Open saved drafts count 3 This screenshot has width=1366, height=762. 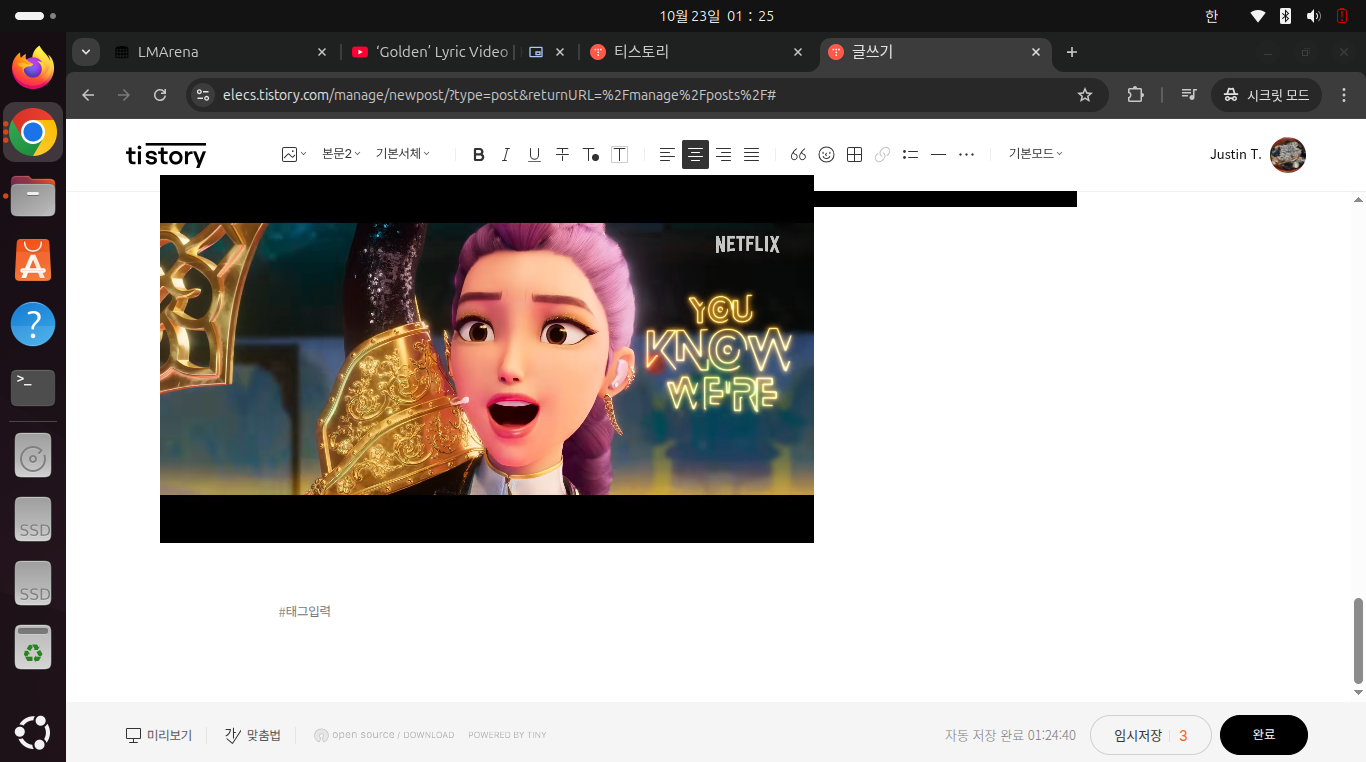coord(1183,735)
